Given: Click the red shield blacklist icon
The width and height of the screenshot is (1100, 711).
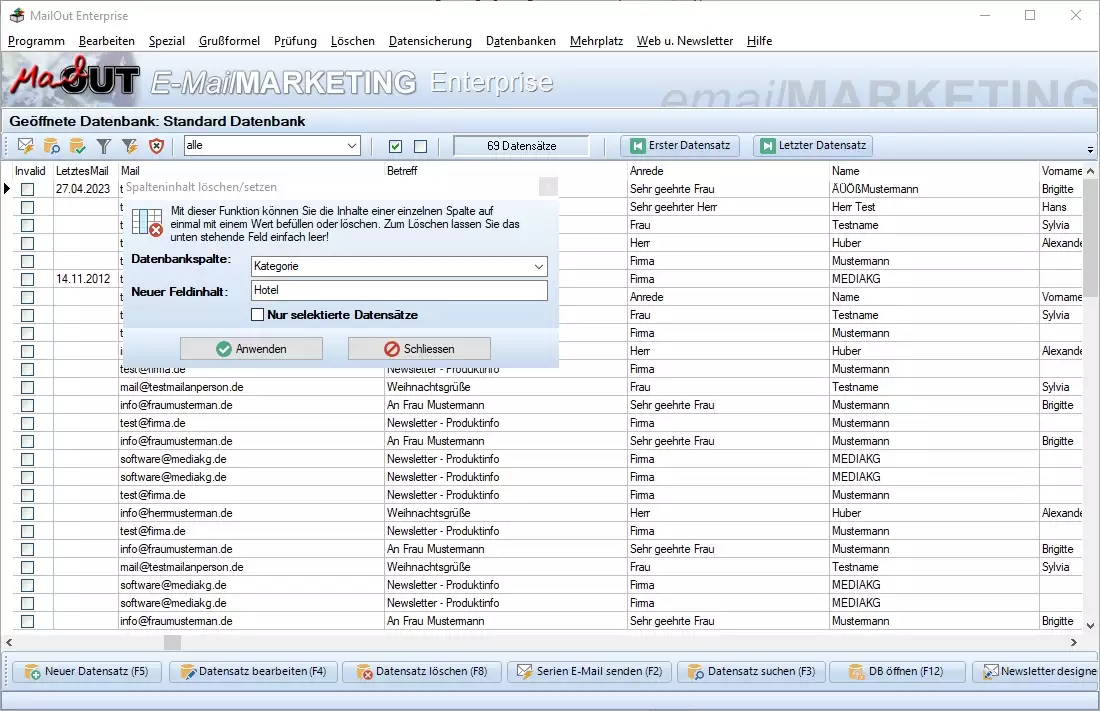Looking at the screenshot, I should point(156,146).
